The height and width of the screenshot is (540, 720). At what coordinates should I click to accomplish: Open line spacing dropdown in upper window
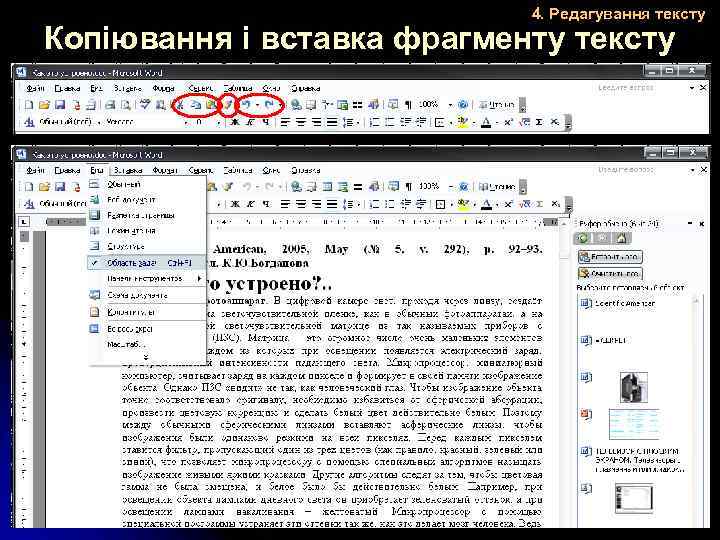coord(358,122)
